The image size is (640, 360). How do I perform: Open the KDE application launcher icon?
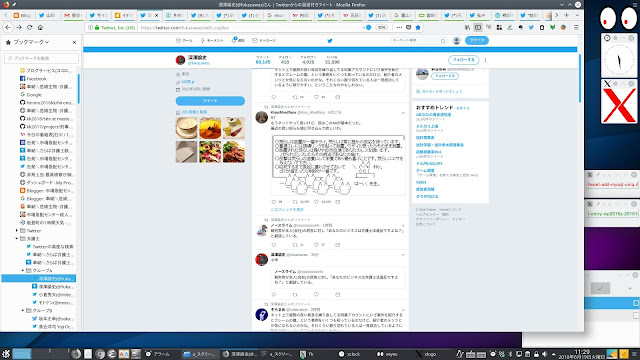pyautogui.click(x=6, y=354)
